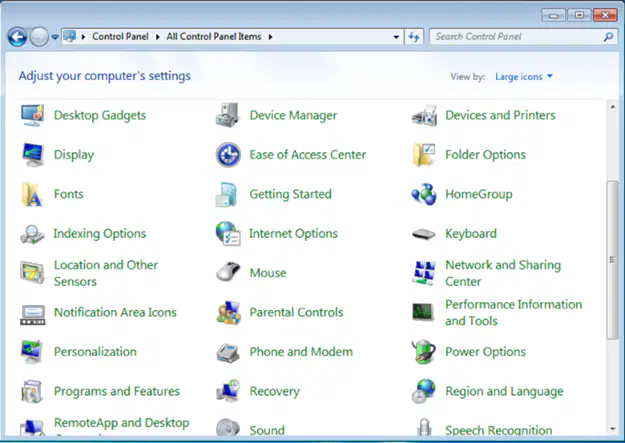
Task: Open the Keyboard icon
Action: point(423,234)
